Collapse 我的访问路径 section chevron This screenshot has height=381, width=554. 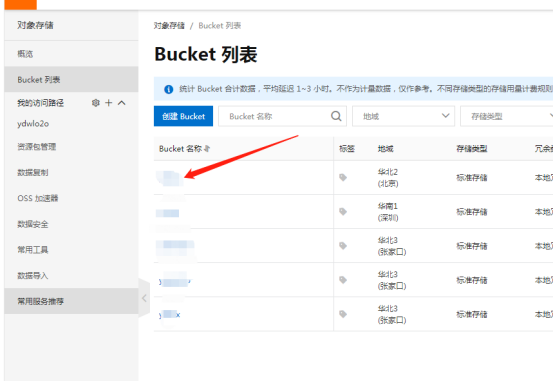[122, 103]
